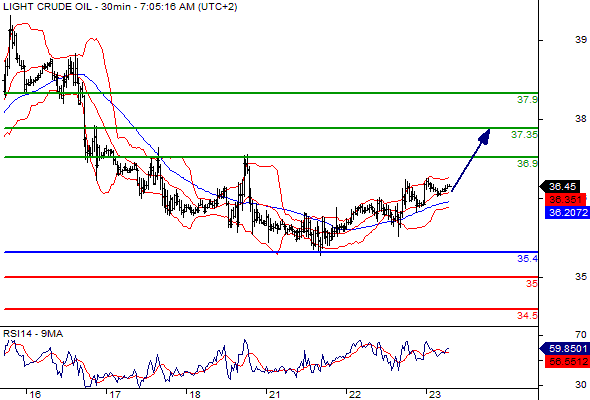Select the blue 36.2072 moving average tag
Image resolution: width=590 pixels, height=400 pixels.
point(567,213)
